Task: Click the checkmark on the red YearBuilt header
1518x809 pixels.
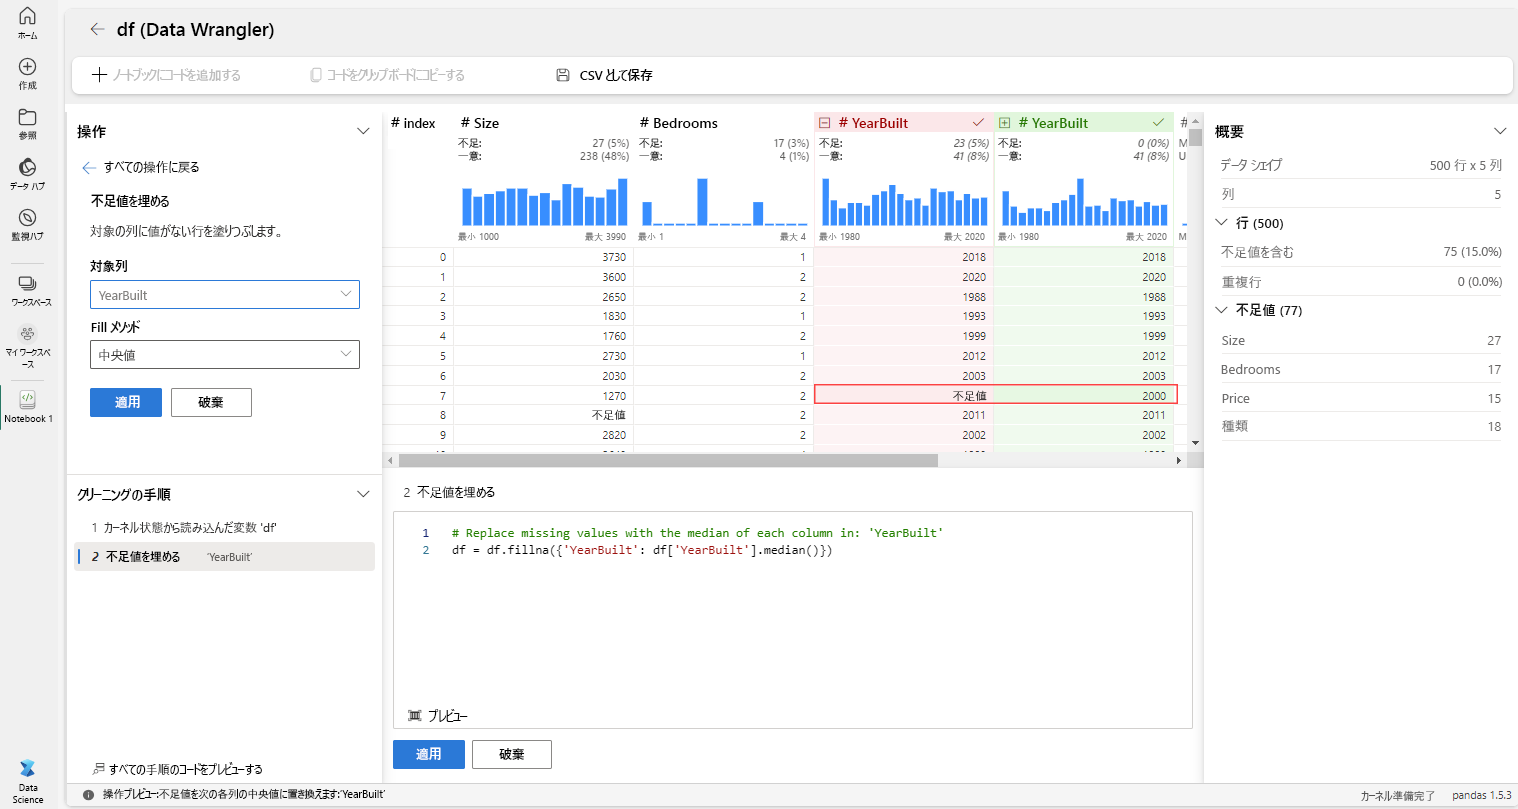Action: coord(978,122)
